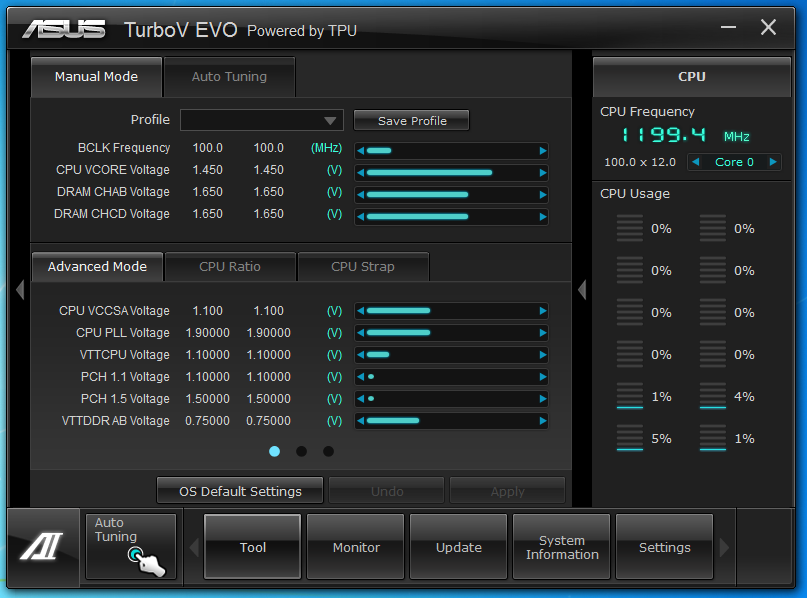The height and width of the screenshot is (598, 807).
Task: Adjust the CPU PLL Voltage slider
Action: (451, 333)
